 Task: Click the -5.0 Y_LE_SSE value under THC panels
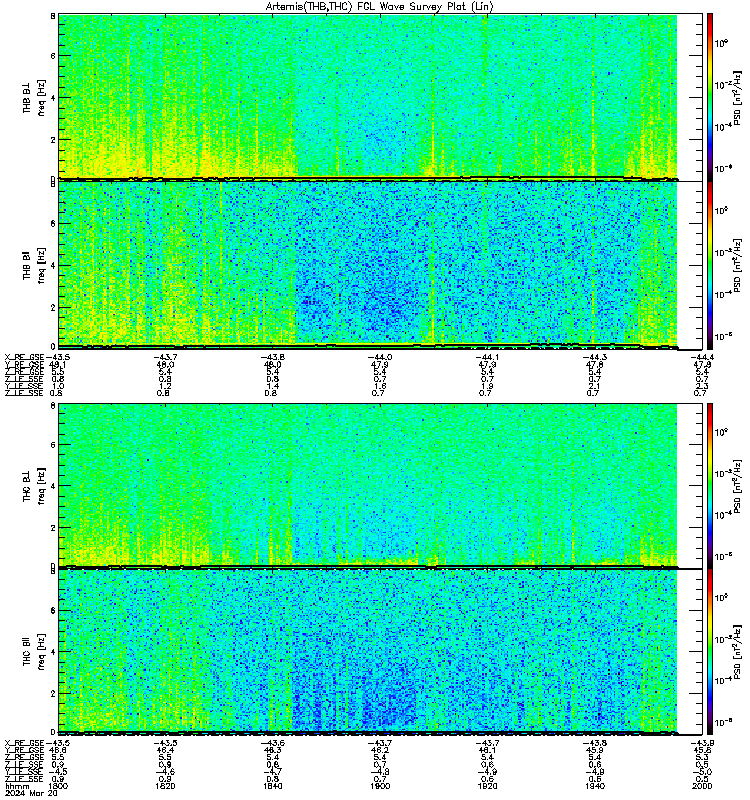(702, 772)
